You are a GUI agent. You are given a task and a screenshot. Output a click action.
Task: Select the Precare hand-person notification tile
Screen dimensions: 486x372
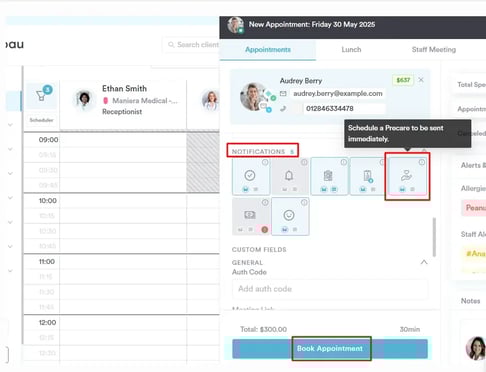click(407, 176)
